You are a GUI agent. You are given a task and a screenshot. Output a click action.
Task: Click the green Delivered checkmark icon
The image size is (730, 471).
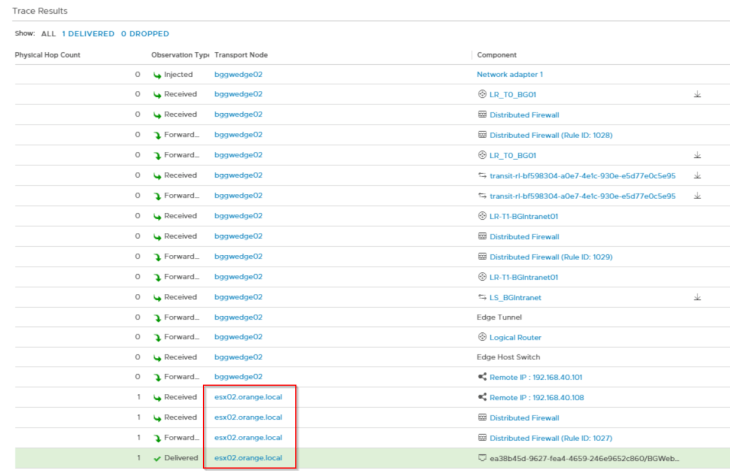(x=157, y=458)
